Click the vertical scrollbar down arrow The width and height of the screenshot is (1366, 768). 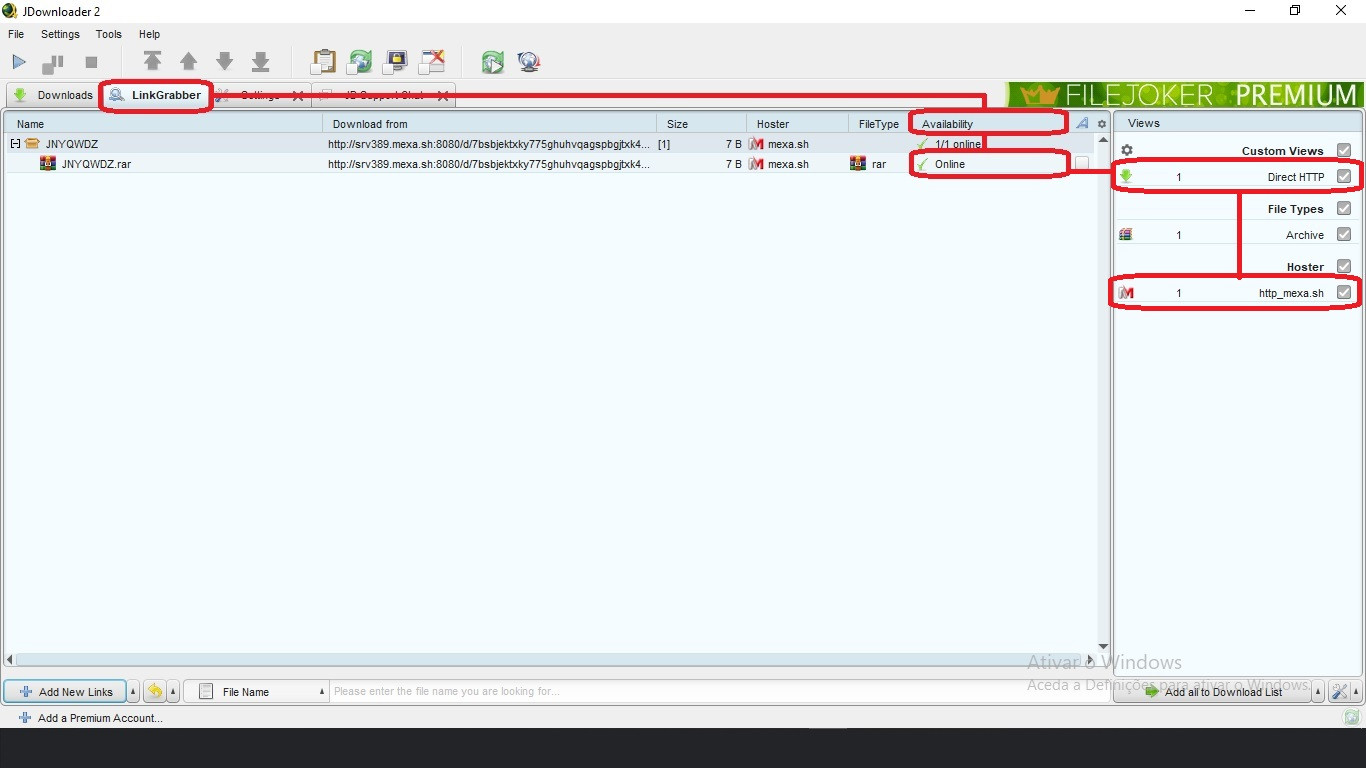(1103, 647)
